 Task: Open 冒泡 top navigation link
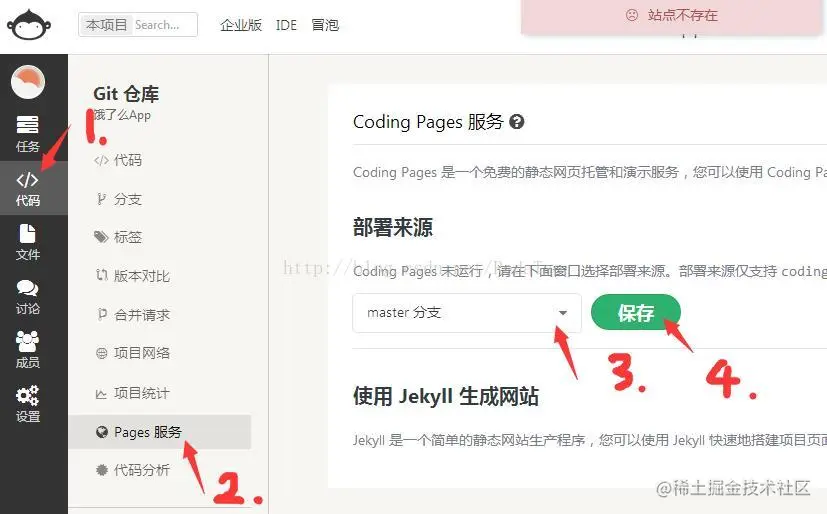pyautogui.click(x=325, y=25)
